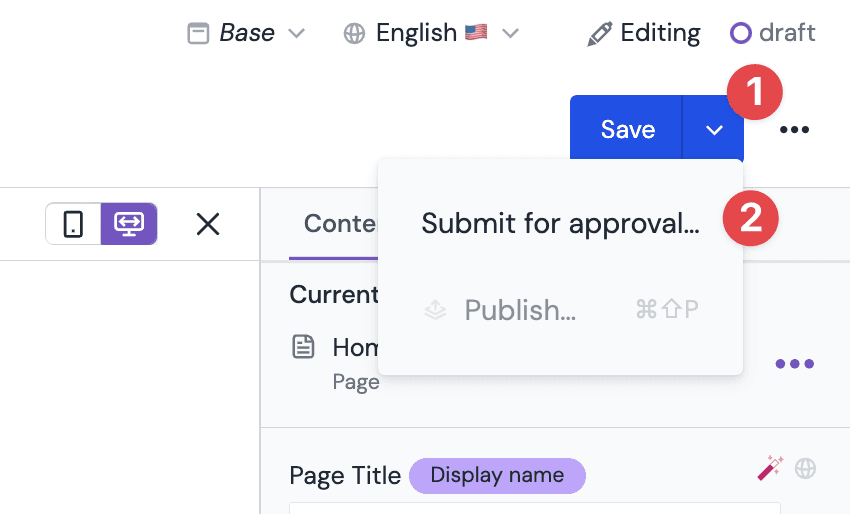This screenshot has width=850, height=514.
Task: Expand the Base variant dropdown
Action: [296, 34]
